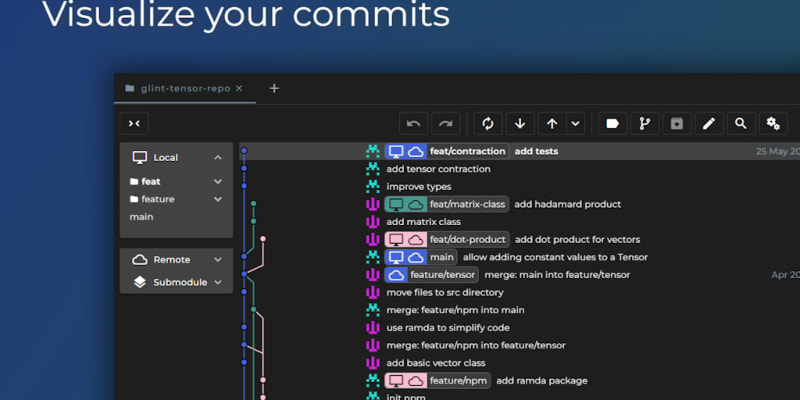This screenshot has width=800, height=400.
Task: Click cloud icon on feature/npm badge
Action: click(416, 381)
